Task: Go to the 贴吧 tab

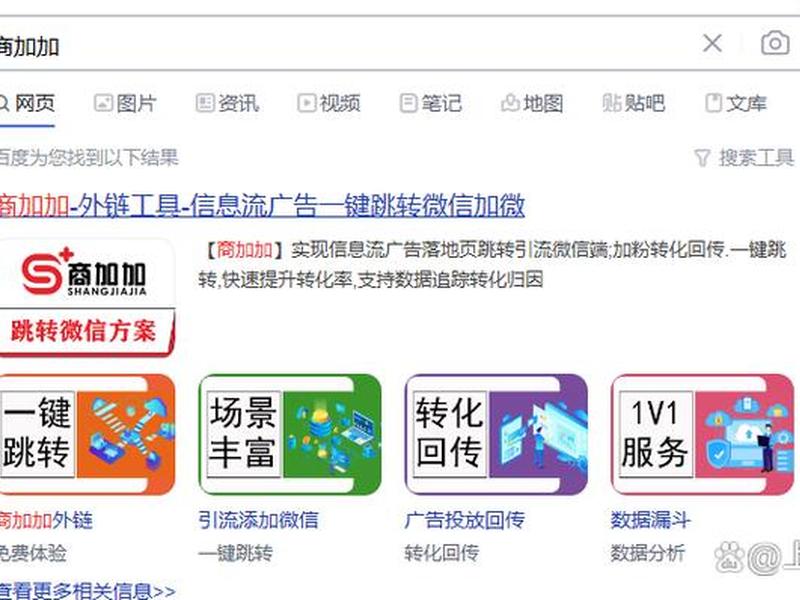Action: [x=634, y=104]
